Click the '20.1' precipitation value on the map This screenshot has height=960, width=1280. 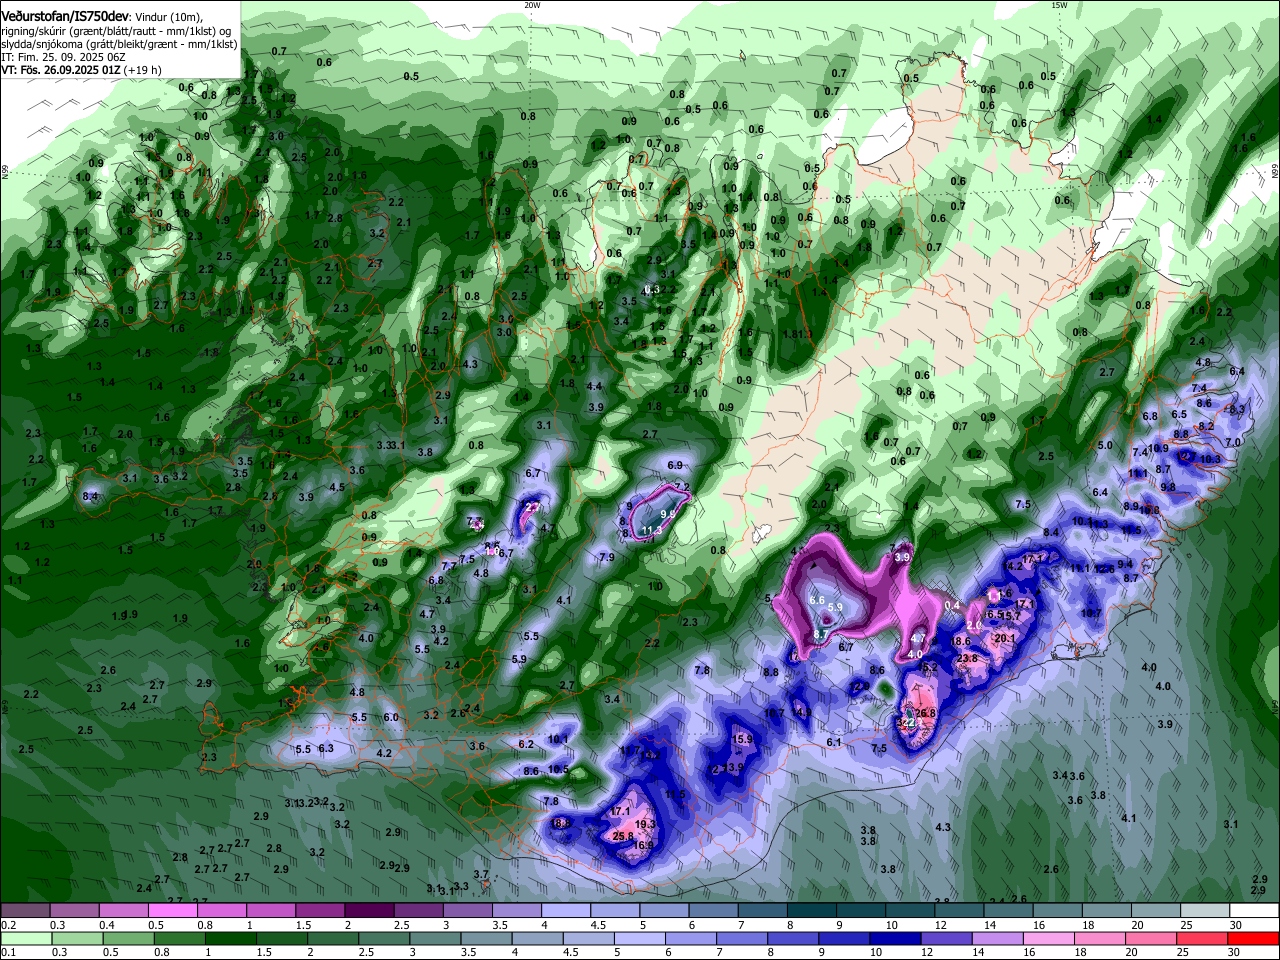[1005, 638]
